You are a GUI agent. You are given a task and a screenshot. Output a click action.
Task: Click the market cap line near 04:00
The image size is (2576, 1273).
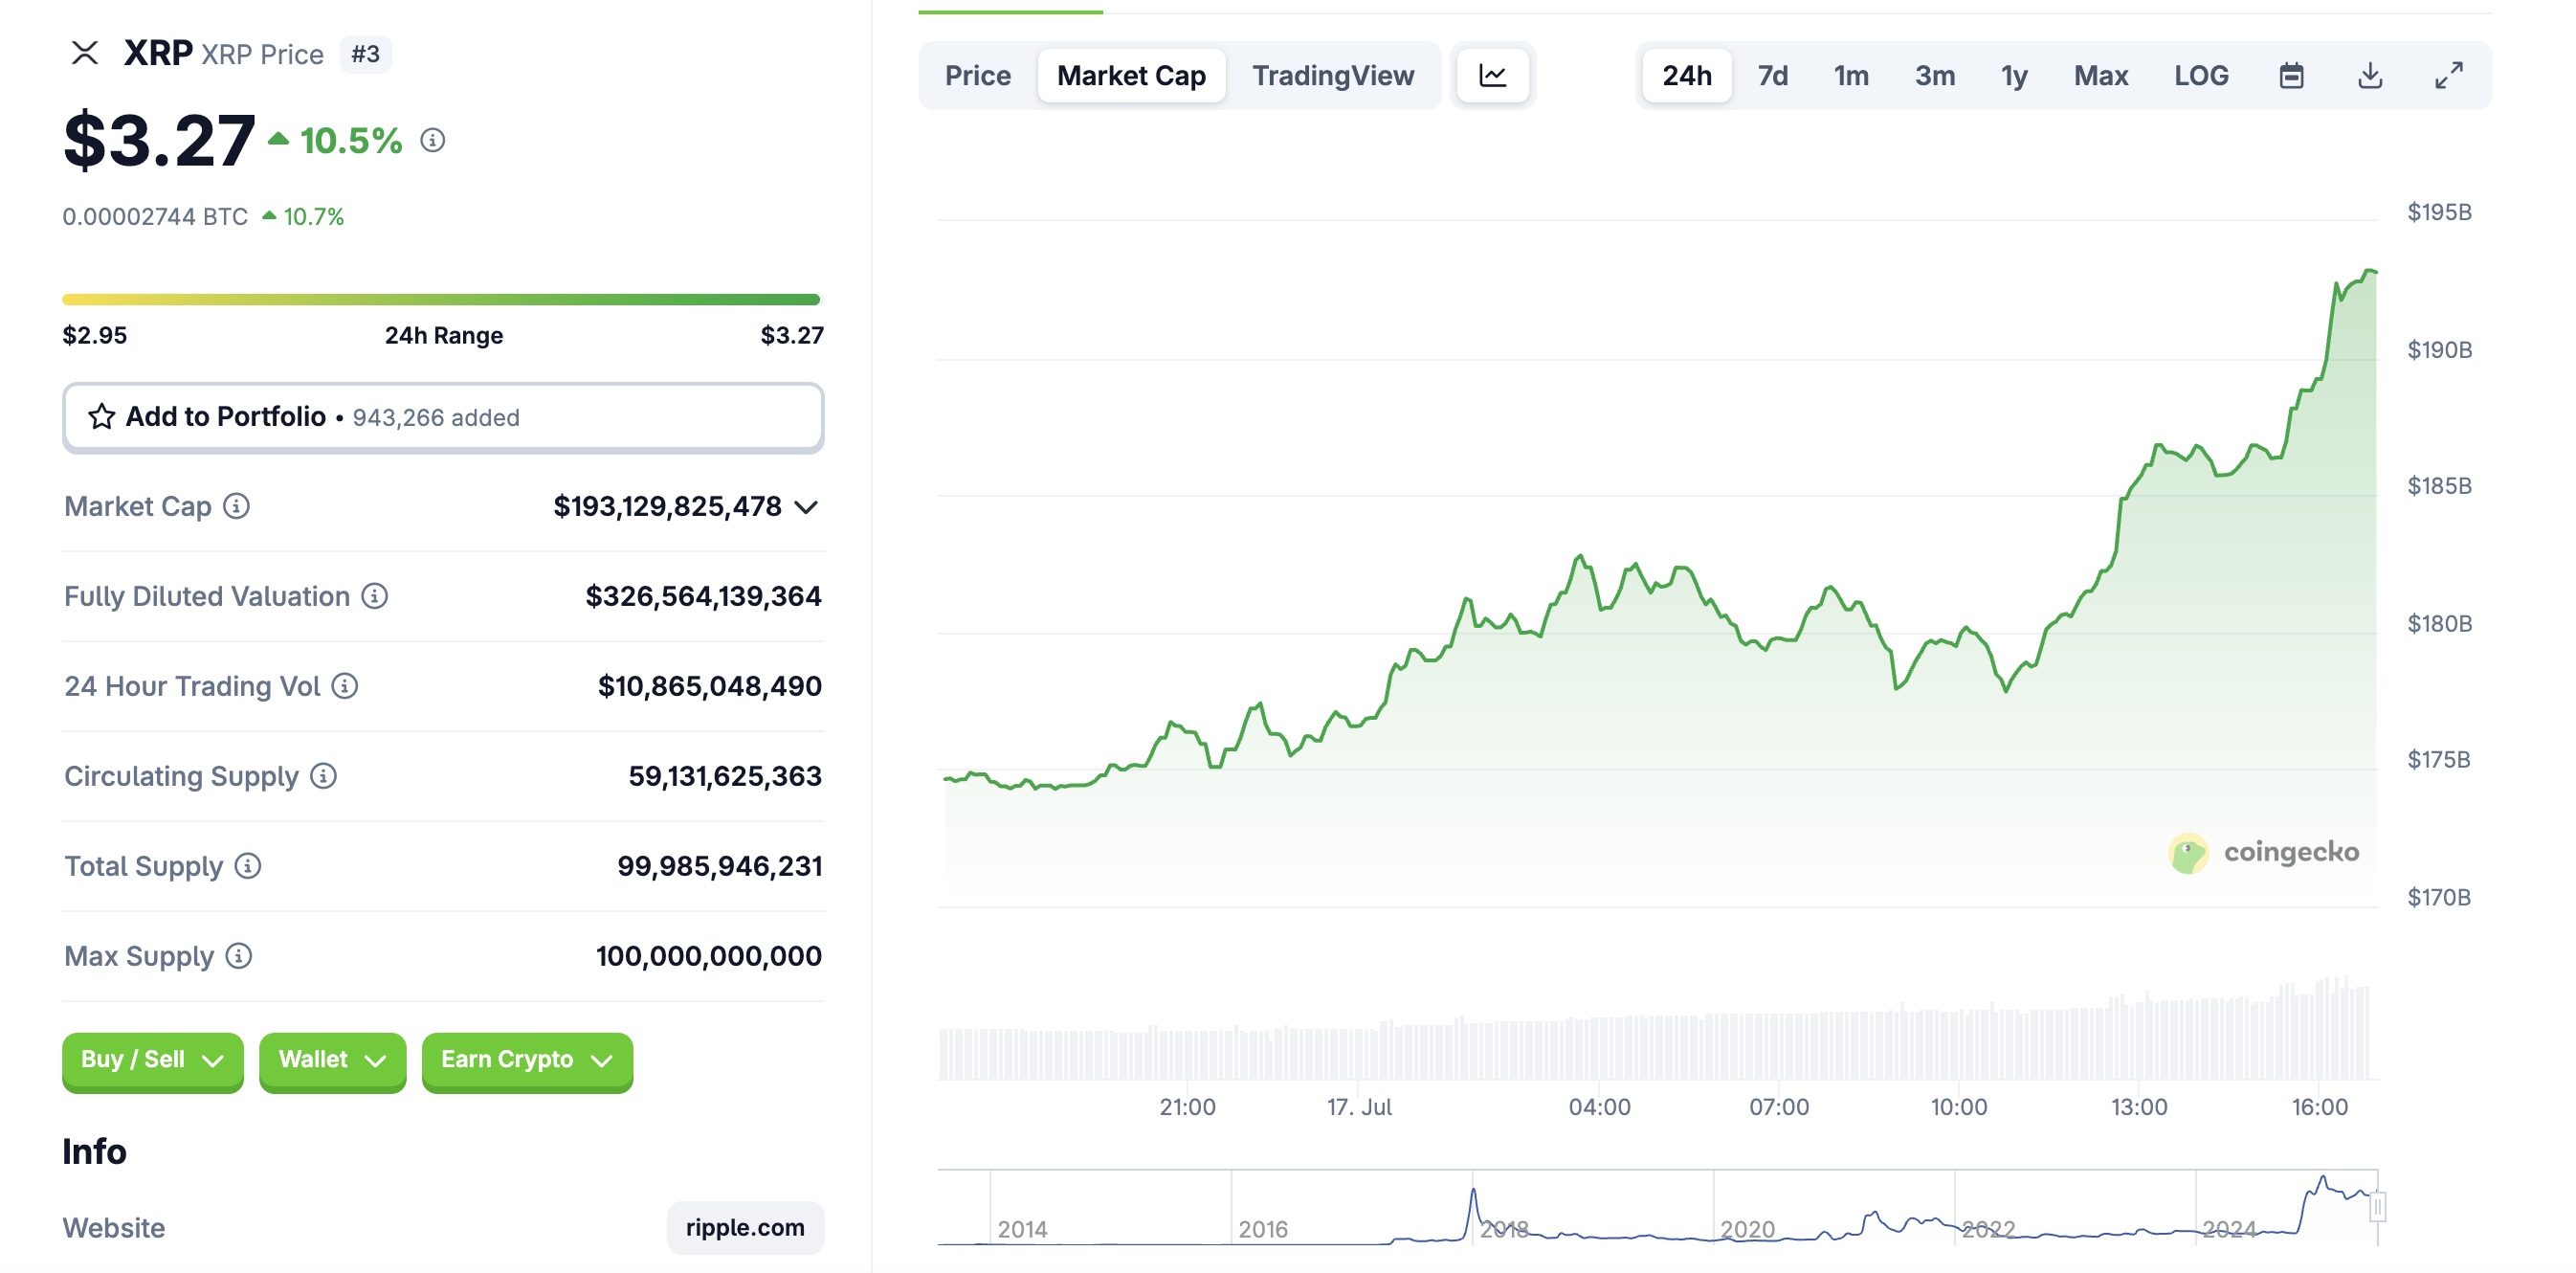(x=1599, y=606)
